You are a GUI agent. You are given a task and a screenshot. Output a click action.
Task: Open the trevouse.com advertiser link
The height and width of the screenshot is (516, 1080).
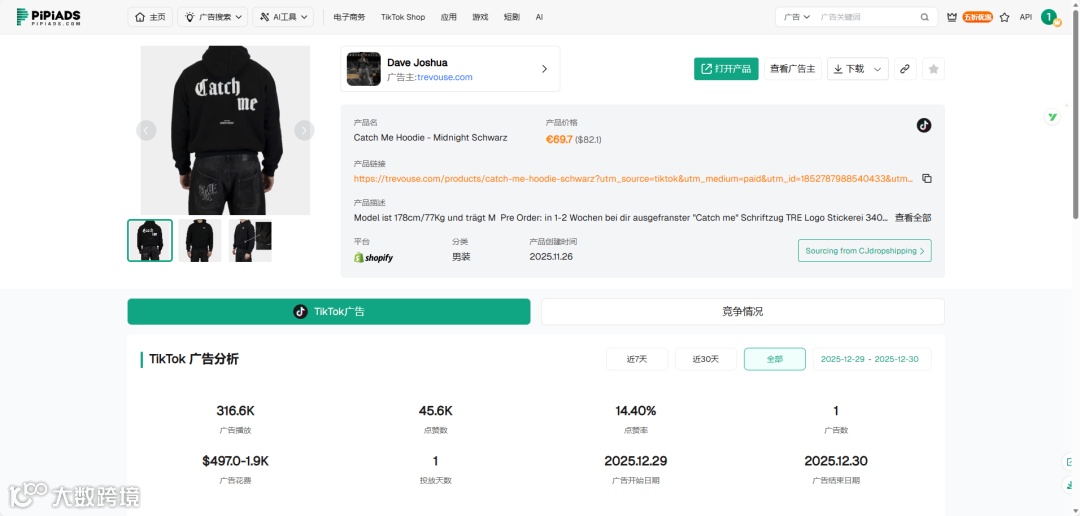pyautogui.click(x=444, y=77)
